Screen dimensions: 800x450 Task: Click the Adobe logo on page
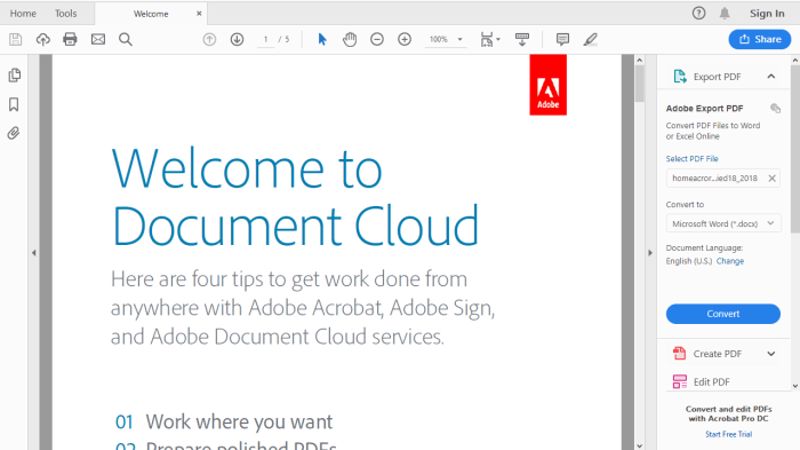[548, 85]
